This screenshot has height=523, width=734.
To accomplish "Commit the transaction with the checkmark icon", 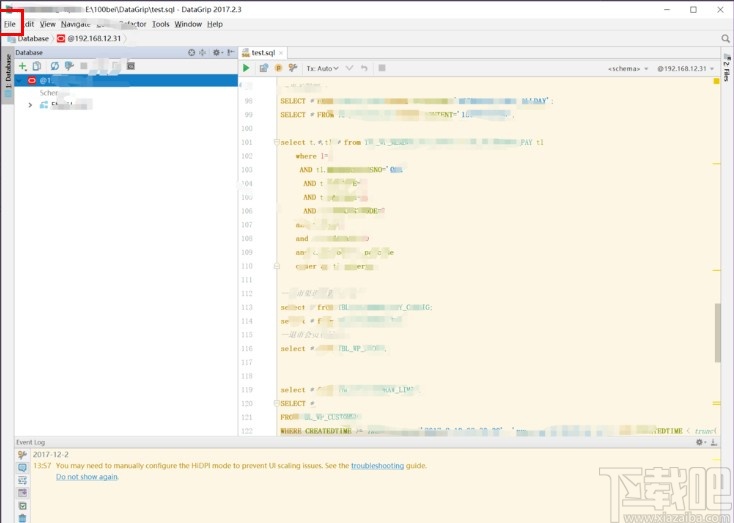I will tap(349, 68).
